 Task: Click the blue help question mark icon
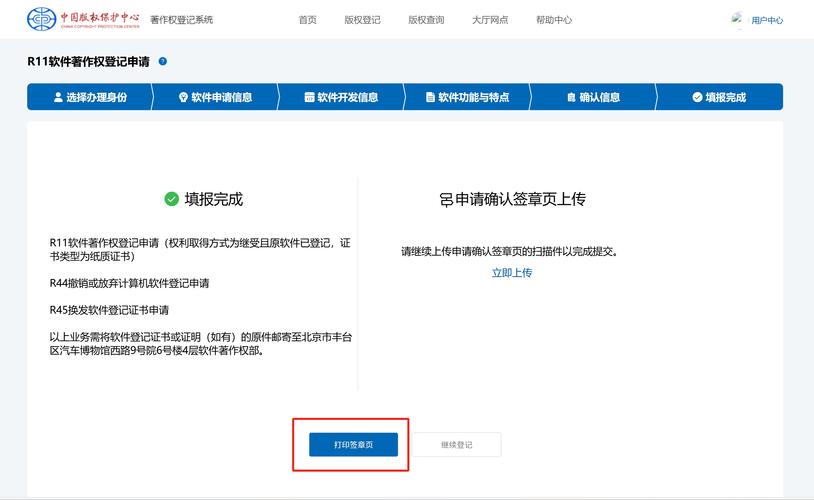[163, 62]
